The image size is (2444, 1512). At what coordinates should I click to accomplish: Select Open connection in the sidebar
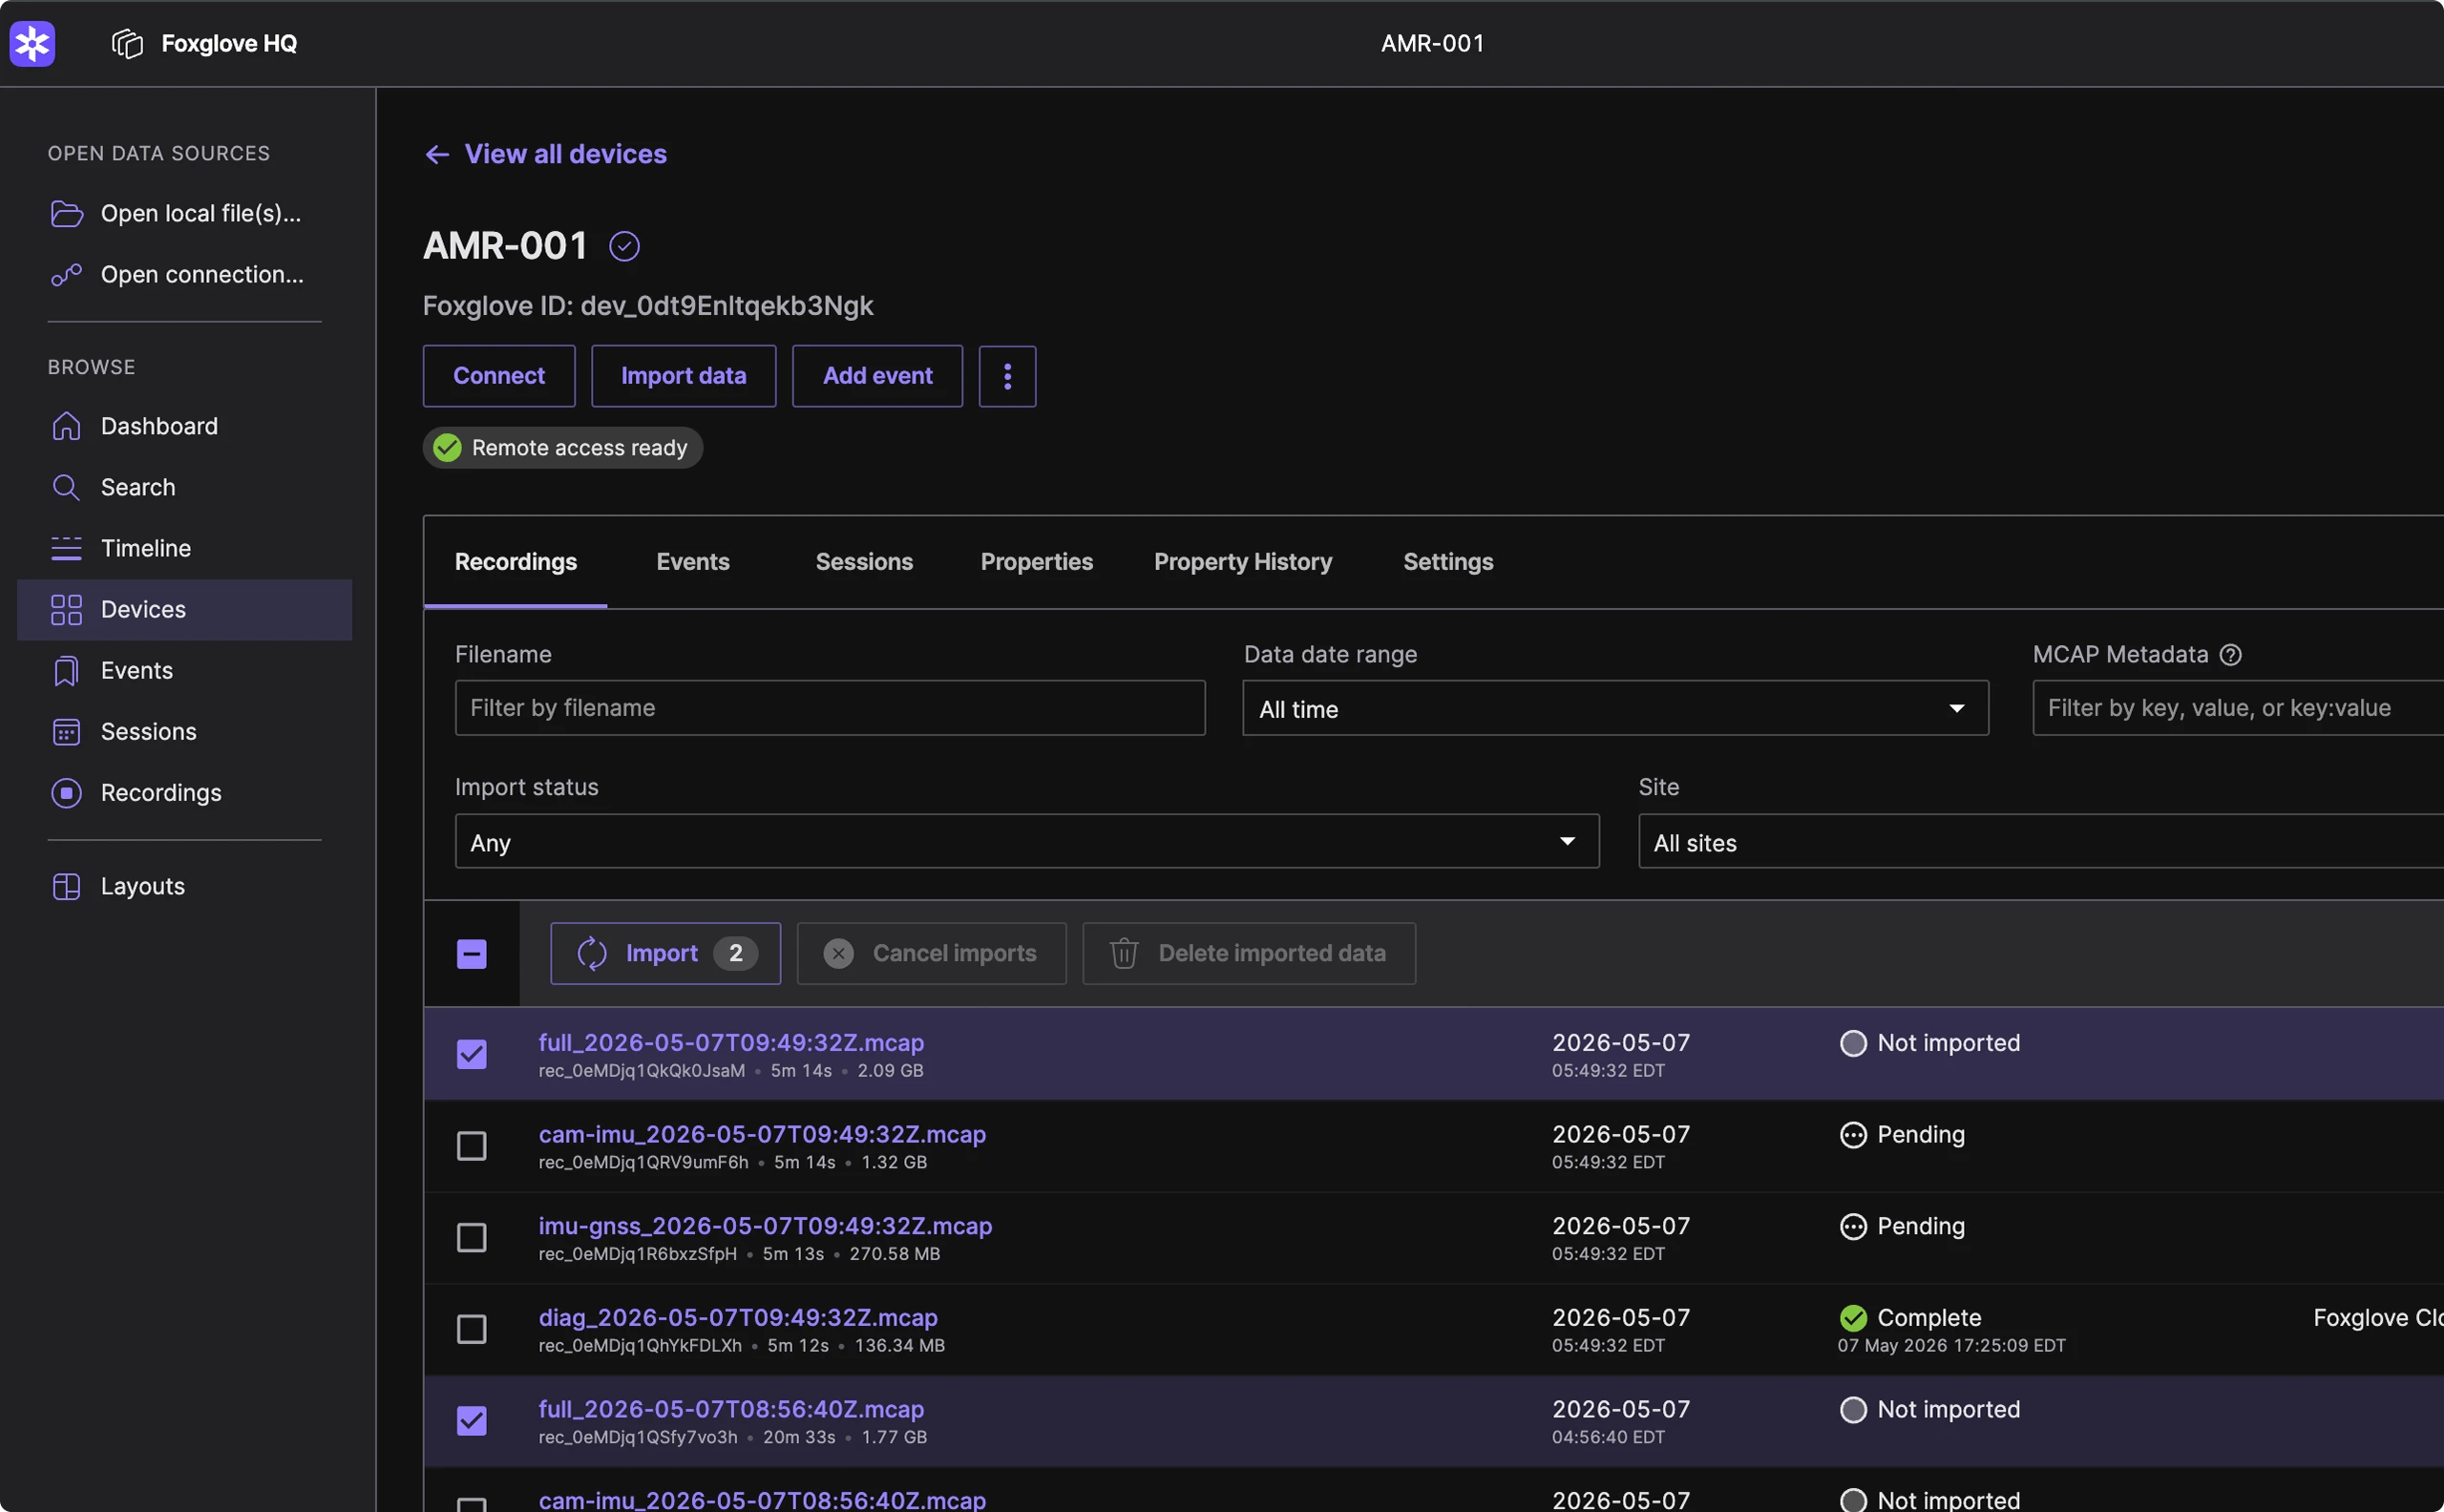click(184, 274)
